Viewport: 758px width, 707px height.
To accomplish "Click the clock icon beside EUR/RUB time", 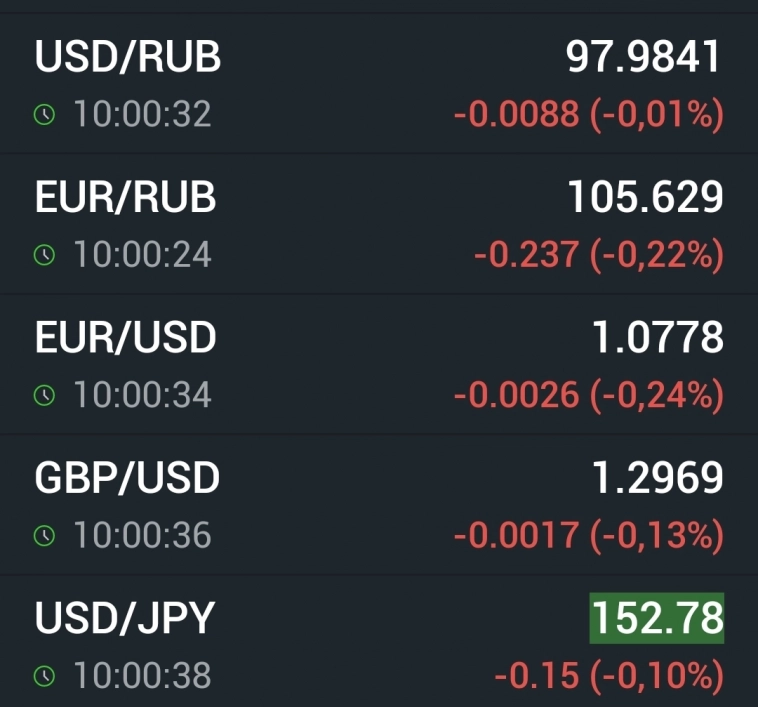I will point(44,255).
